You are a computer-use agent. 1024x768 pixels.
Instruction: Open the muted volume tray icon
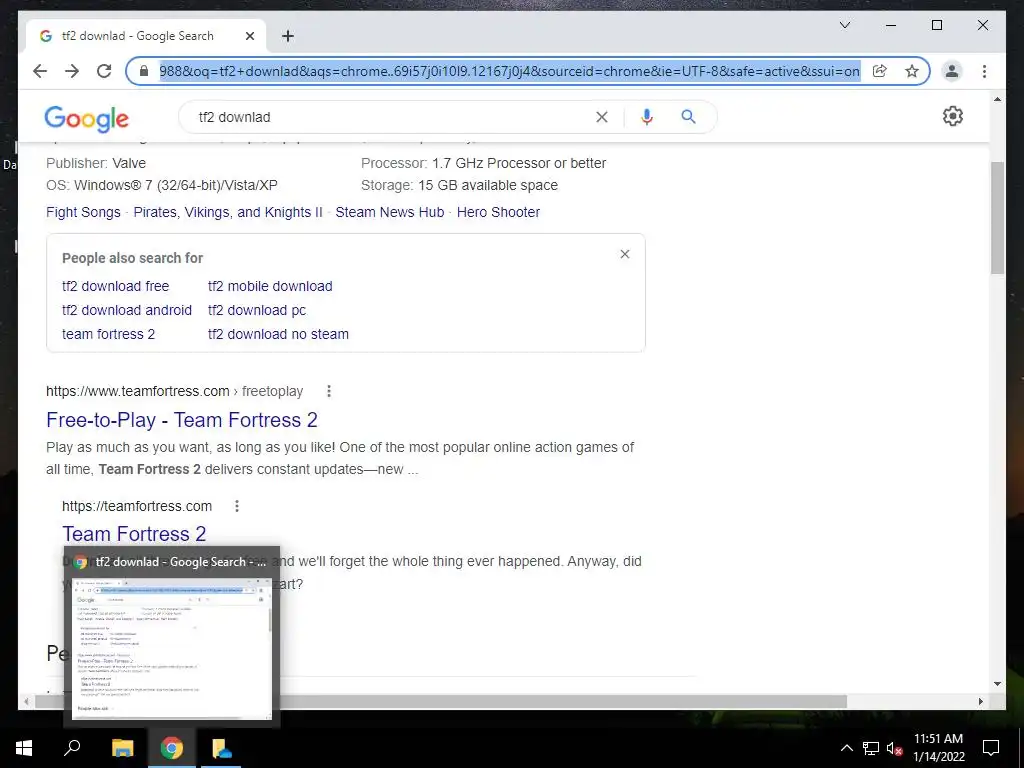coord(894,748)
